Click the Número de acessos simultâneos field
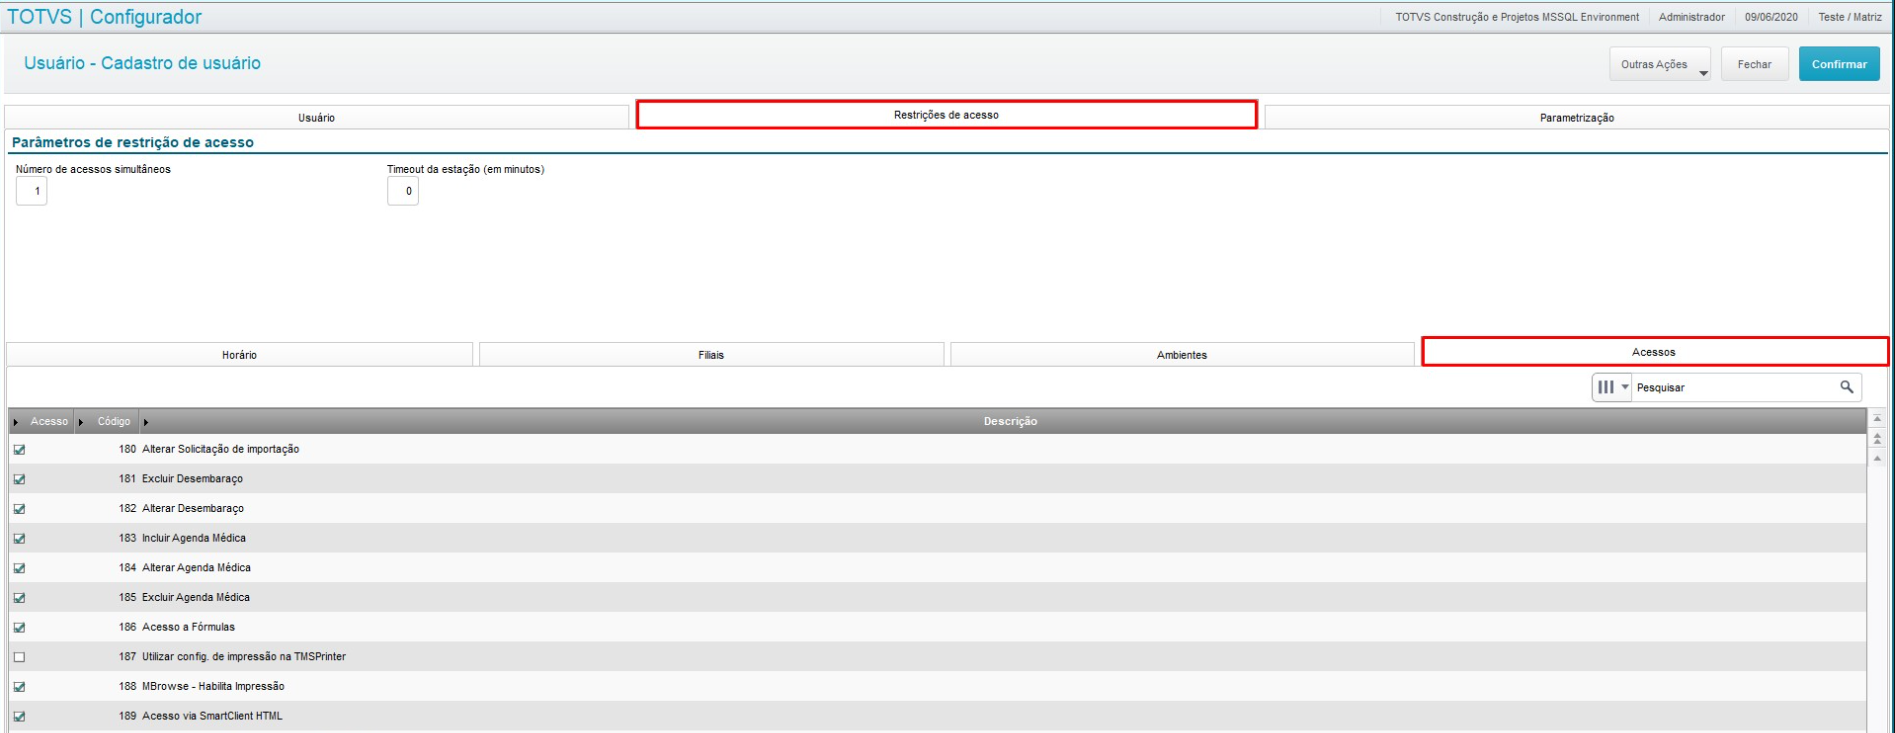1895x733 pixels. coord(31,191)
